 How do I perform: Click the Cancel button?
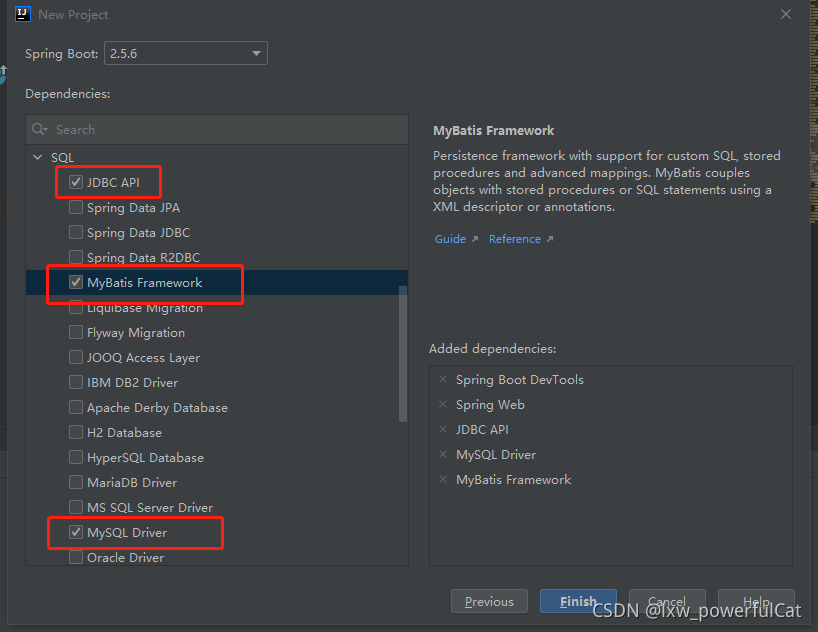pos(667,601)
